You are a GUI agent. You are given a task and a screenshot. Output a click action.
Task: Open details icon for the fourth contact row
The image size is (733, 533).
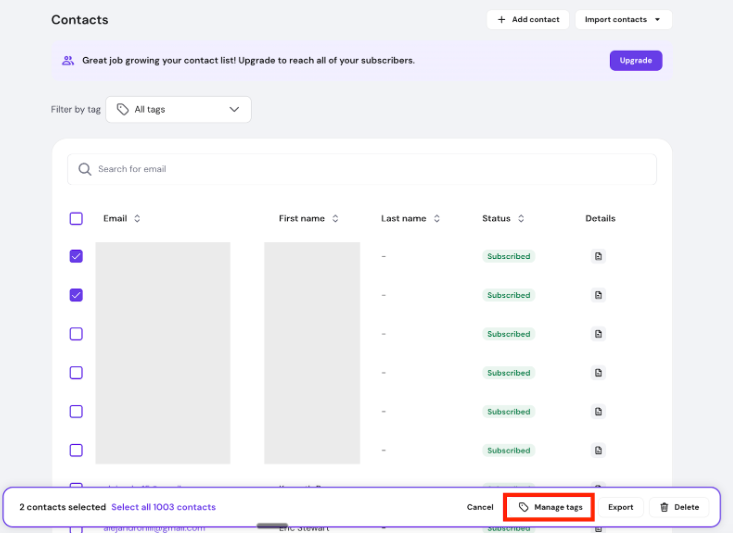[598, 373]
